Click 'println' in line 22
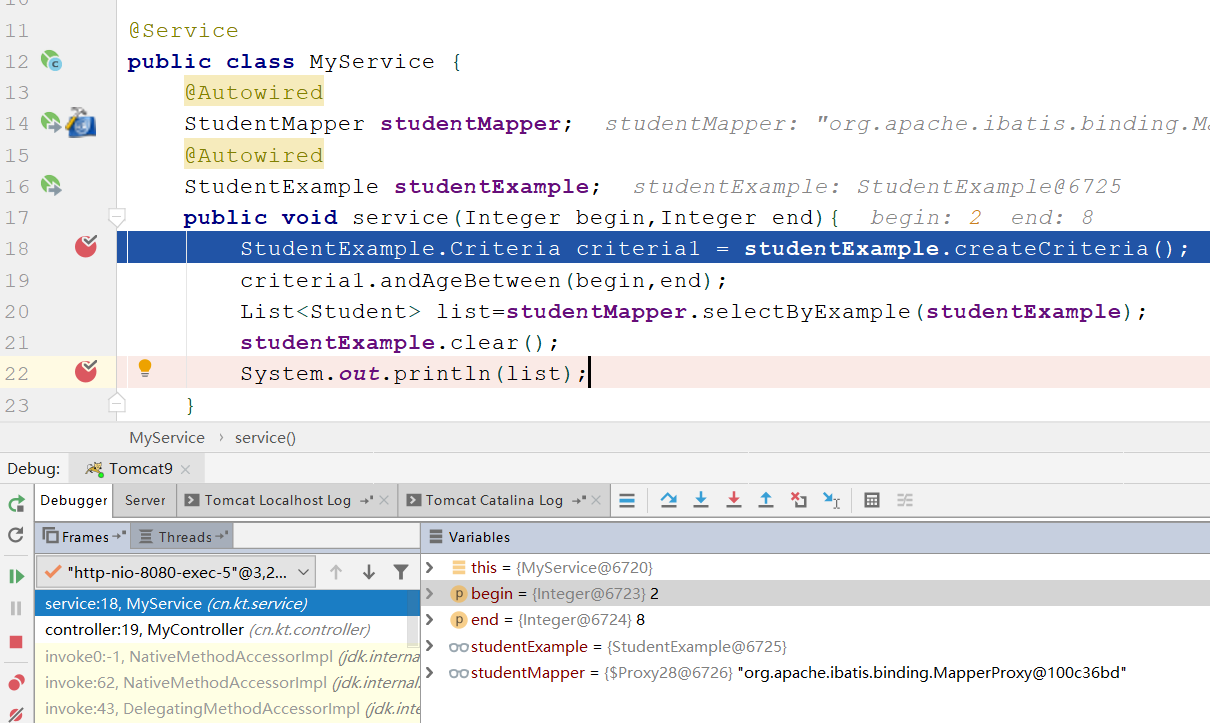The height and width of the screenshot is (723, 1210). pos(451,374)
